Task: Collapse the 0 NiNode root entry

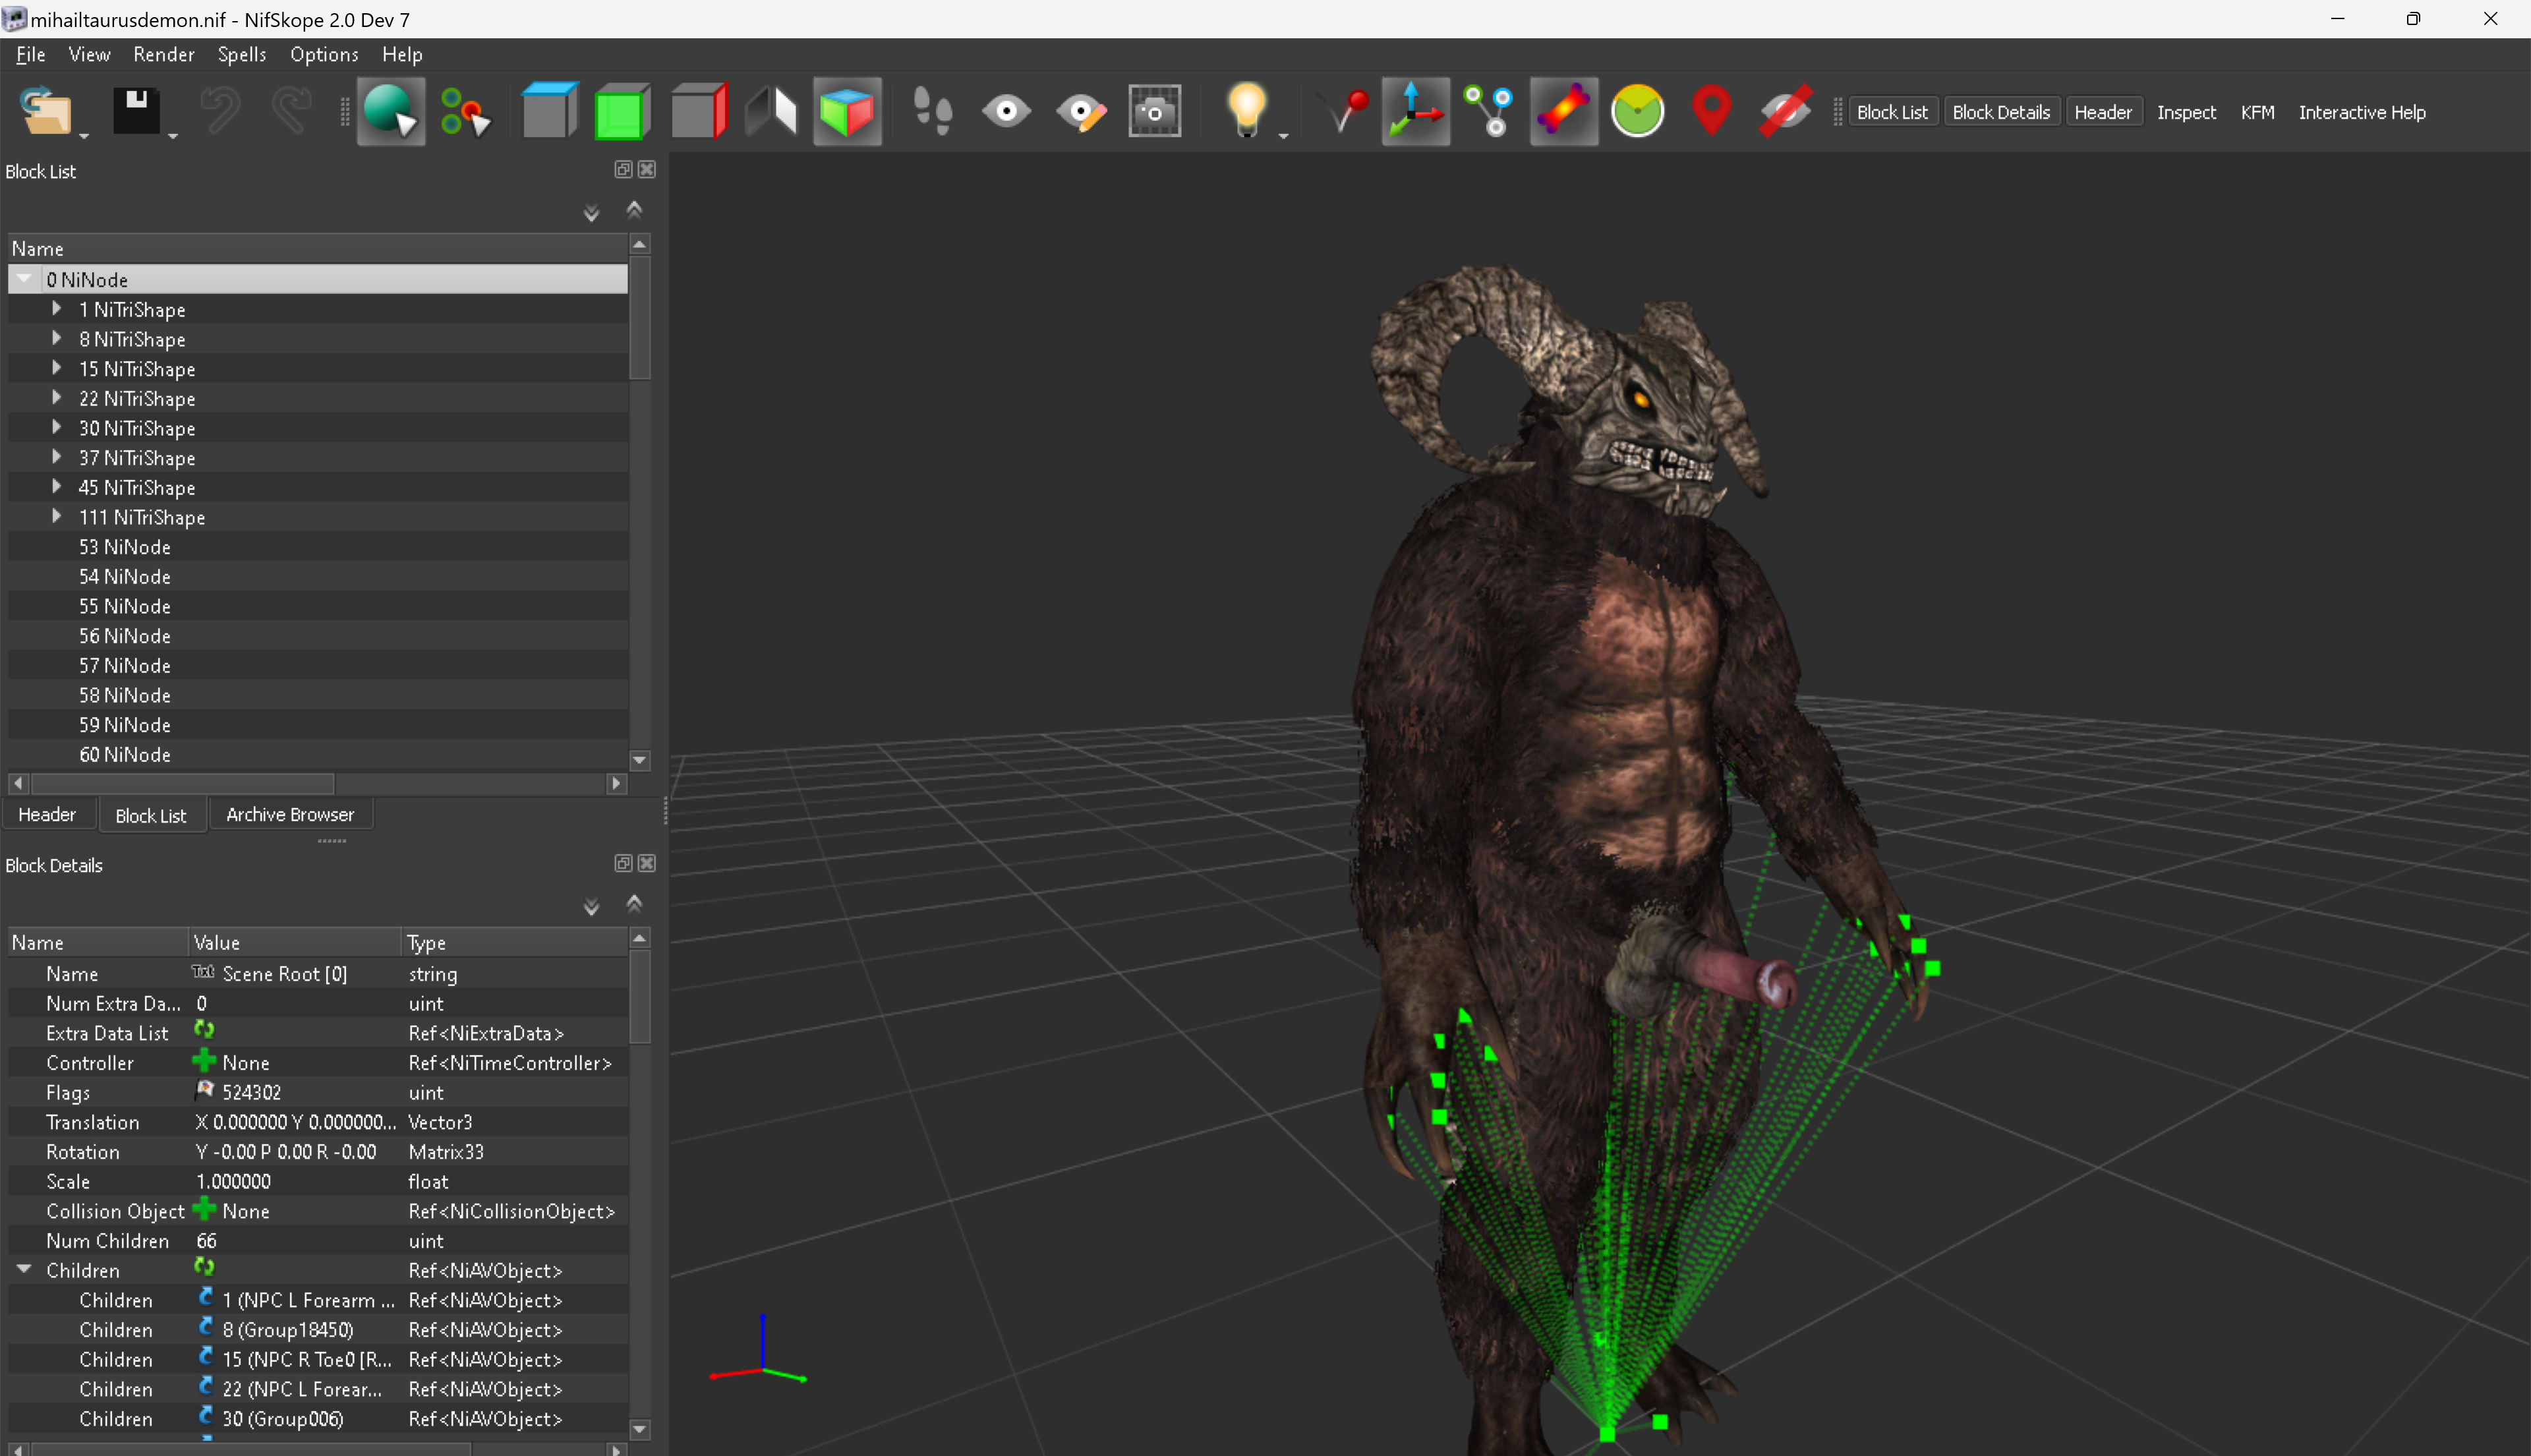Action: (24, 279)
